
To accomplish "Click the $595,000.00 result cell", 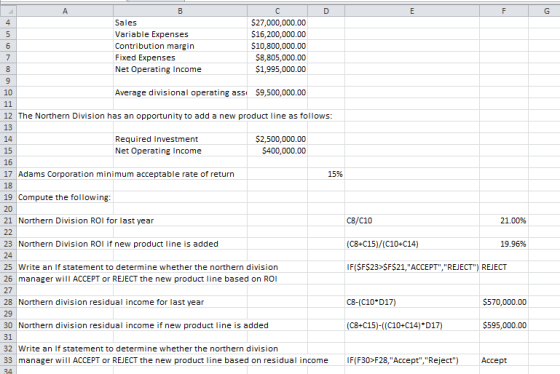I will point(504,325).
